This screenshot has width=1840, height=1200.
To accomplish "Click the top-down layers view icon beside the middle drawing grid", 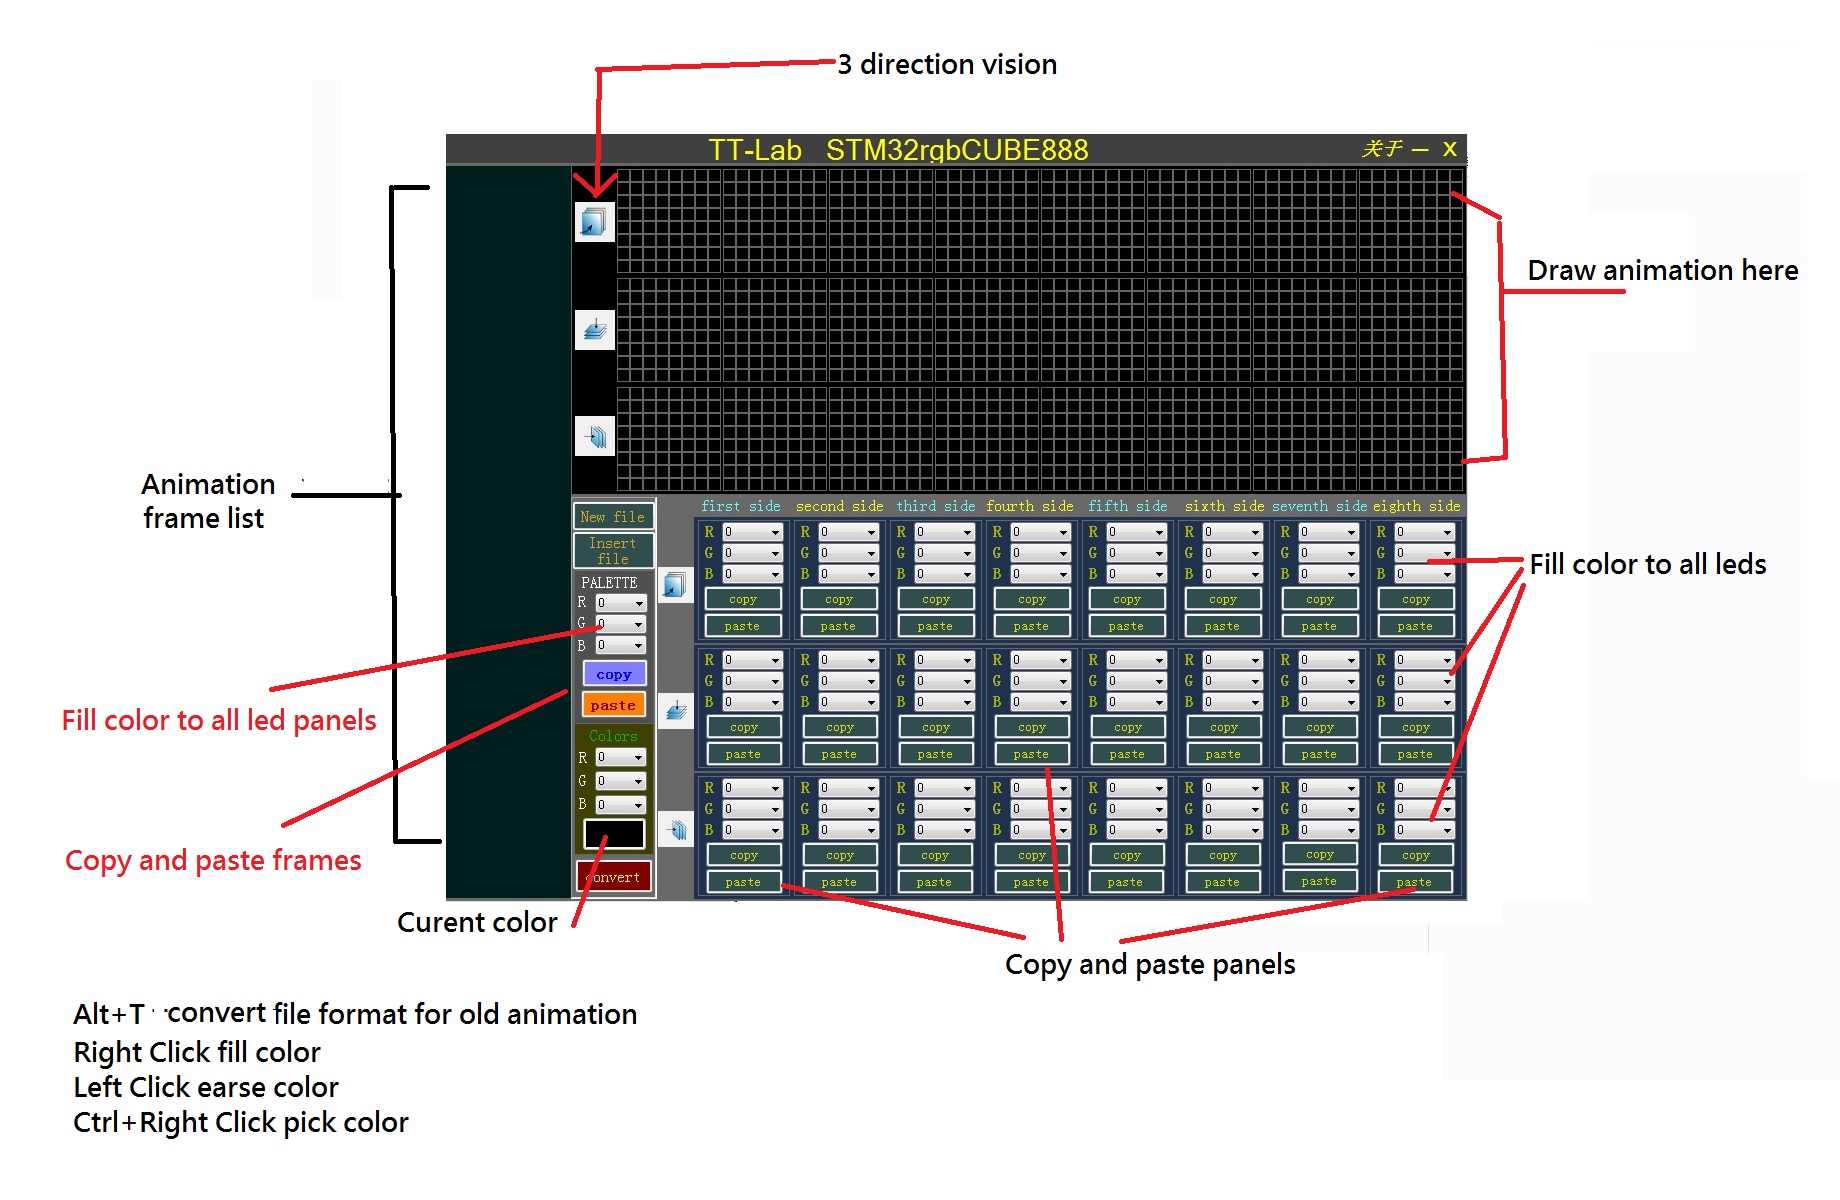I will pyautogui.click(x=594, y=330).
